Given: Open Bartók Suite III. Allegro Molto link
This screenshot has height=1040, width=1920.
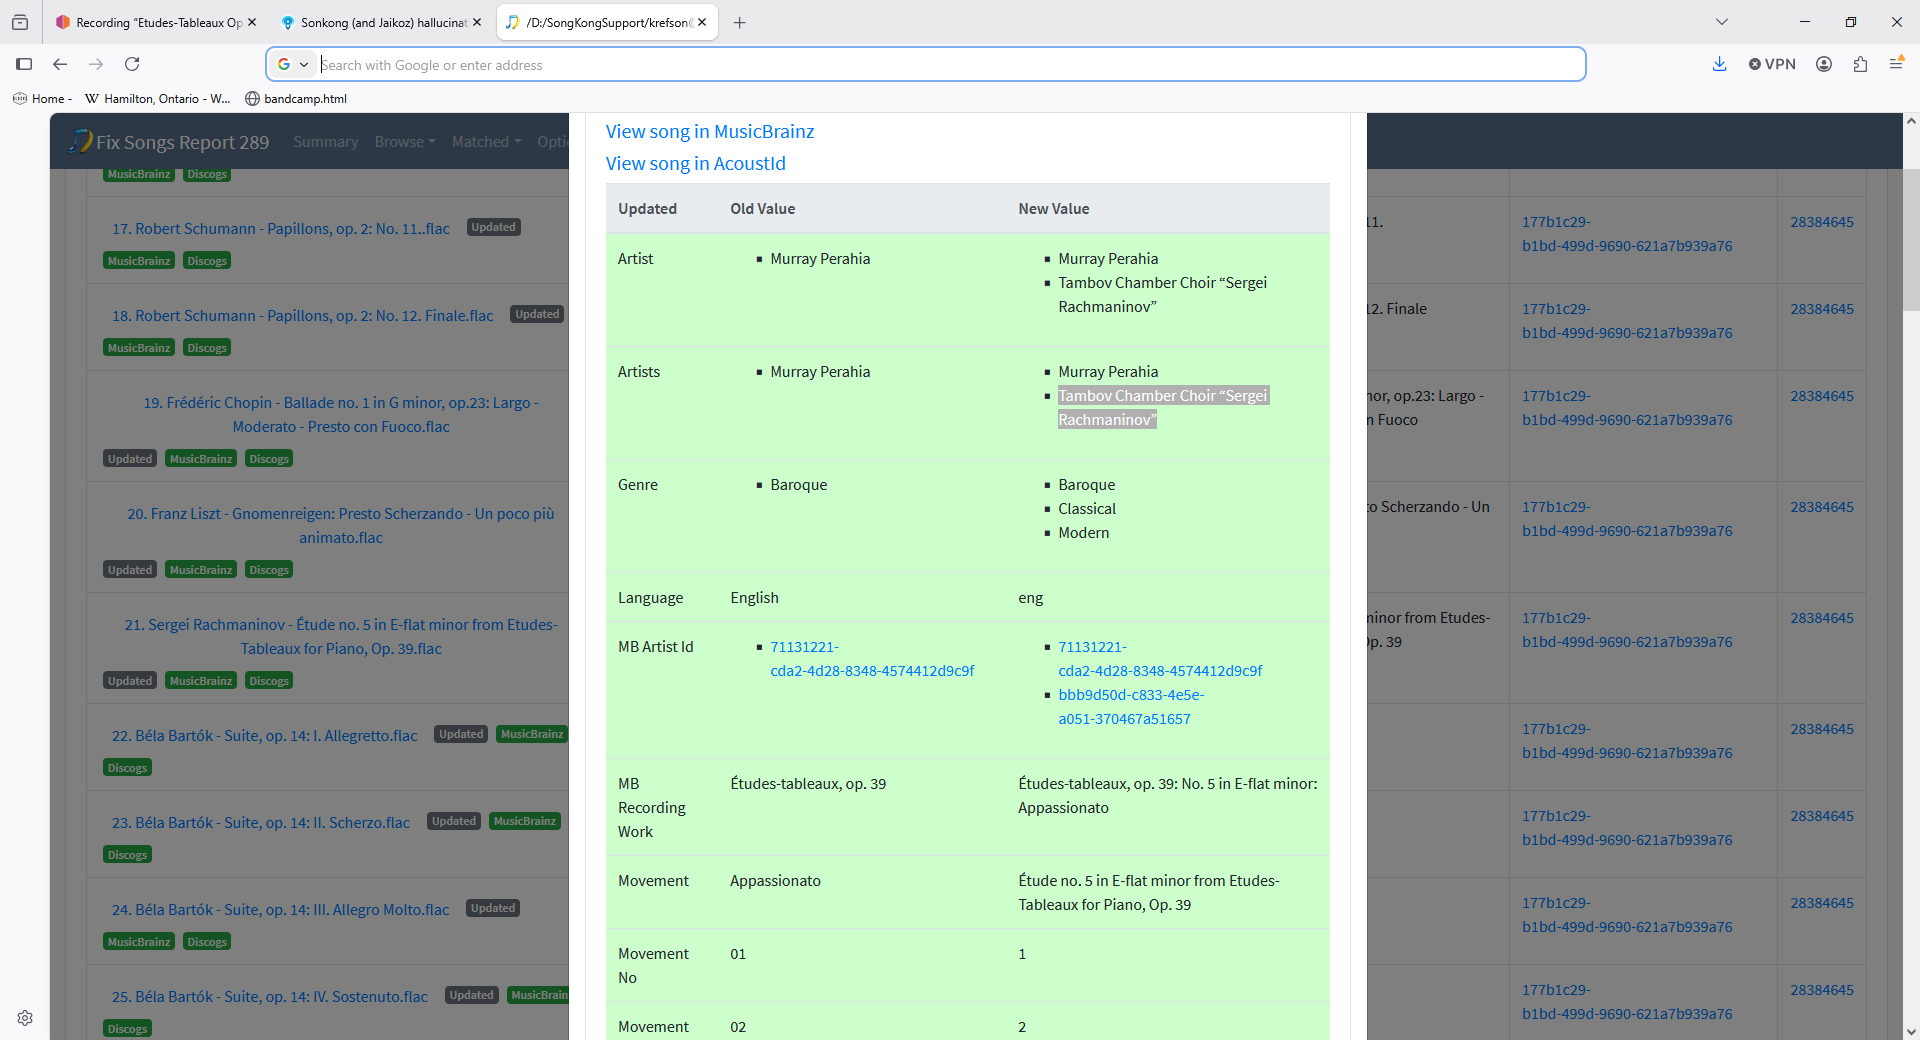Looking at the screenshot, I should tap(281, 909).
